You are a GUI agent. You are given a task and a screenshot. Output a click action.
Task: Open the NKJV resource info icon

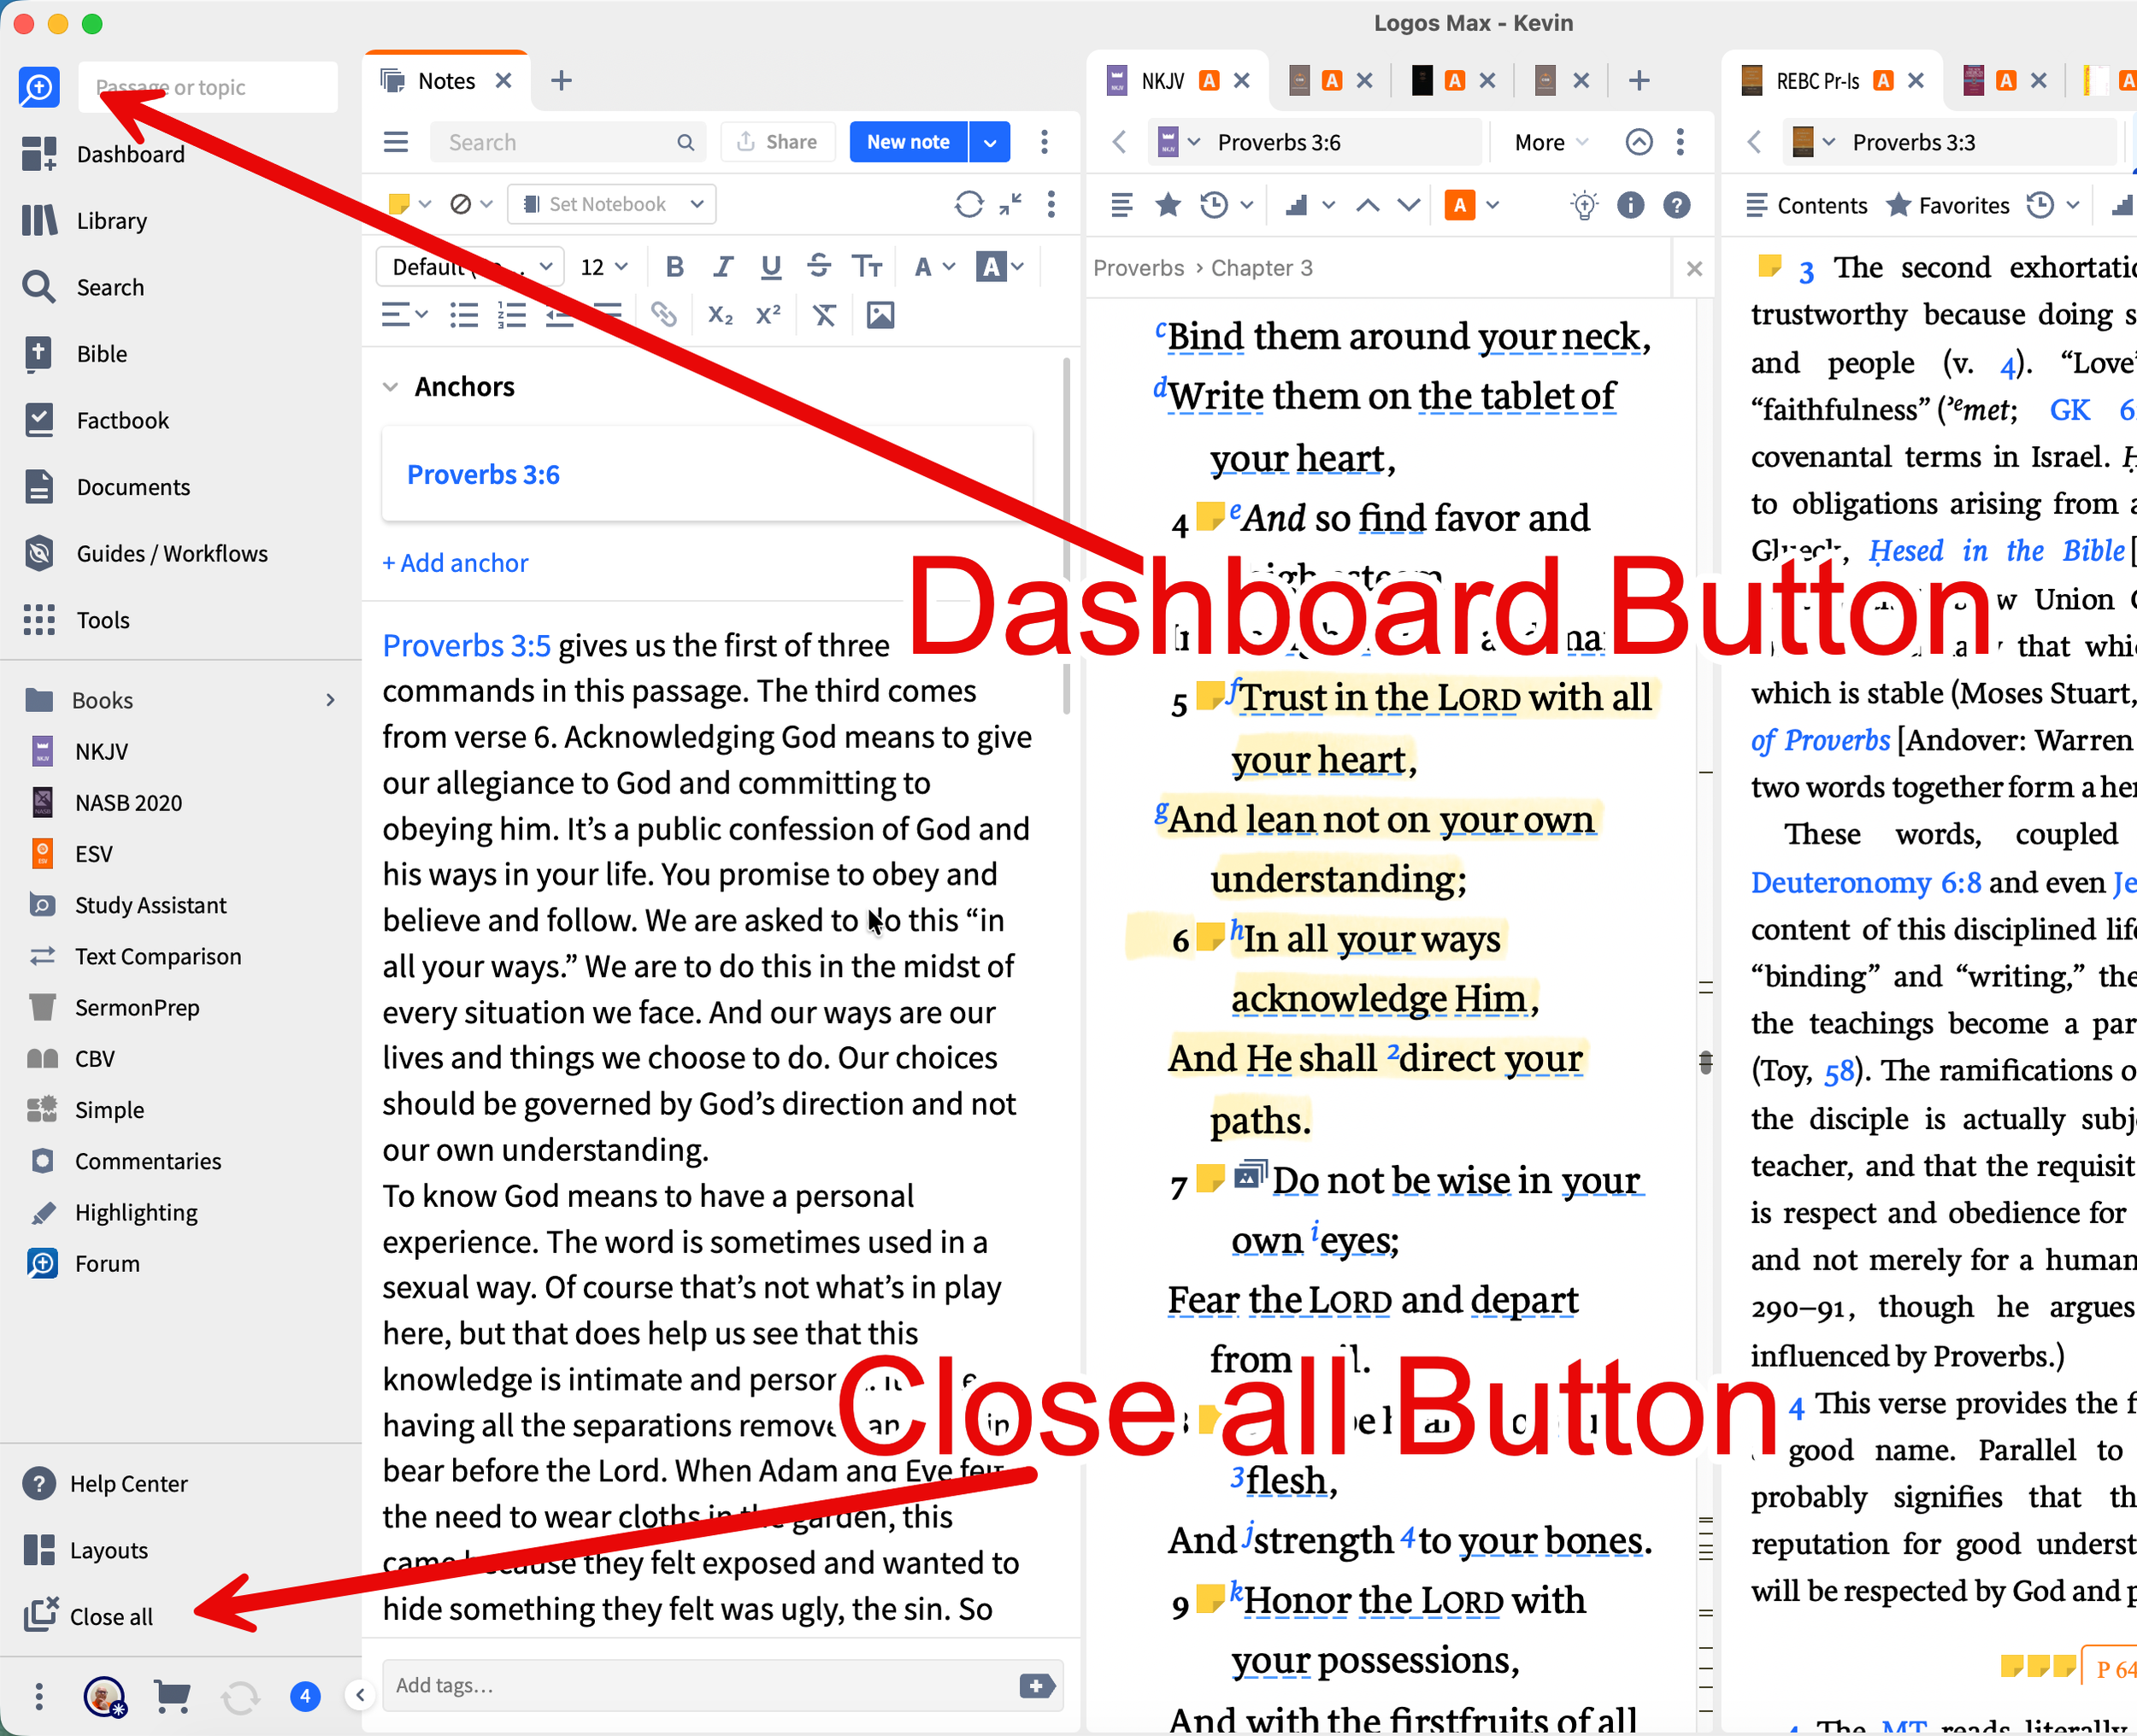pyautogui.click(x=1630, y=206)
